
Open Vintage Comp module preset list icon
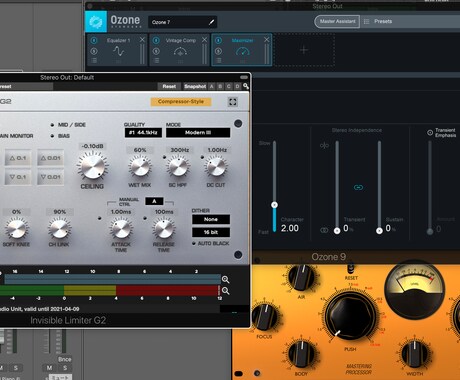pos(156,60)
